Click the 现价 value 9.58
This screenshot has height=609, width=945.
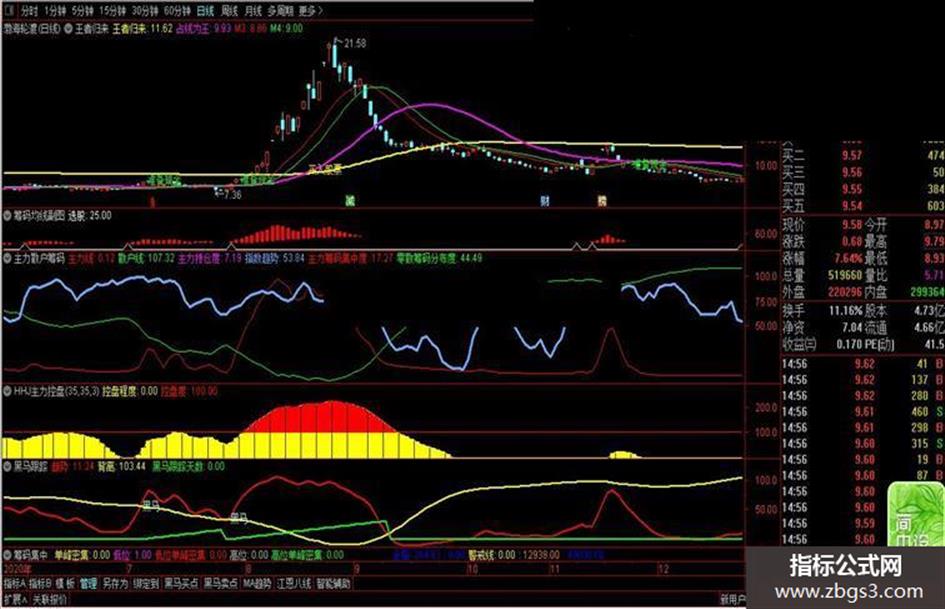852,225
